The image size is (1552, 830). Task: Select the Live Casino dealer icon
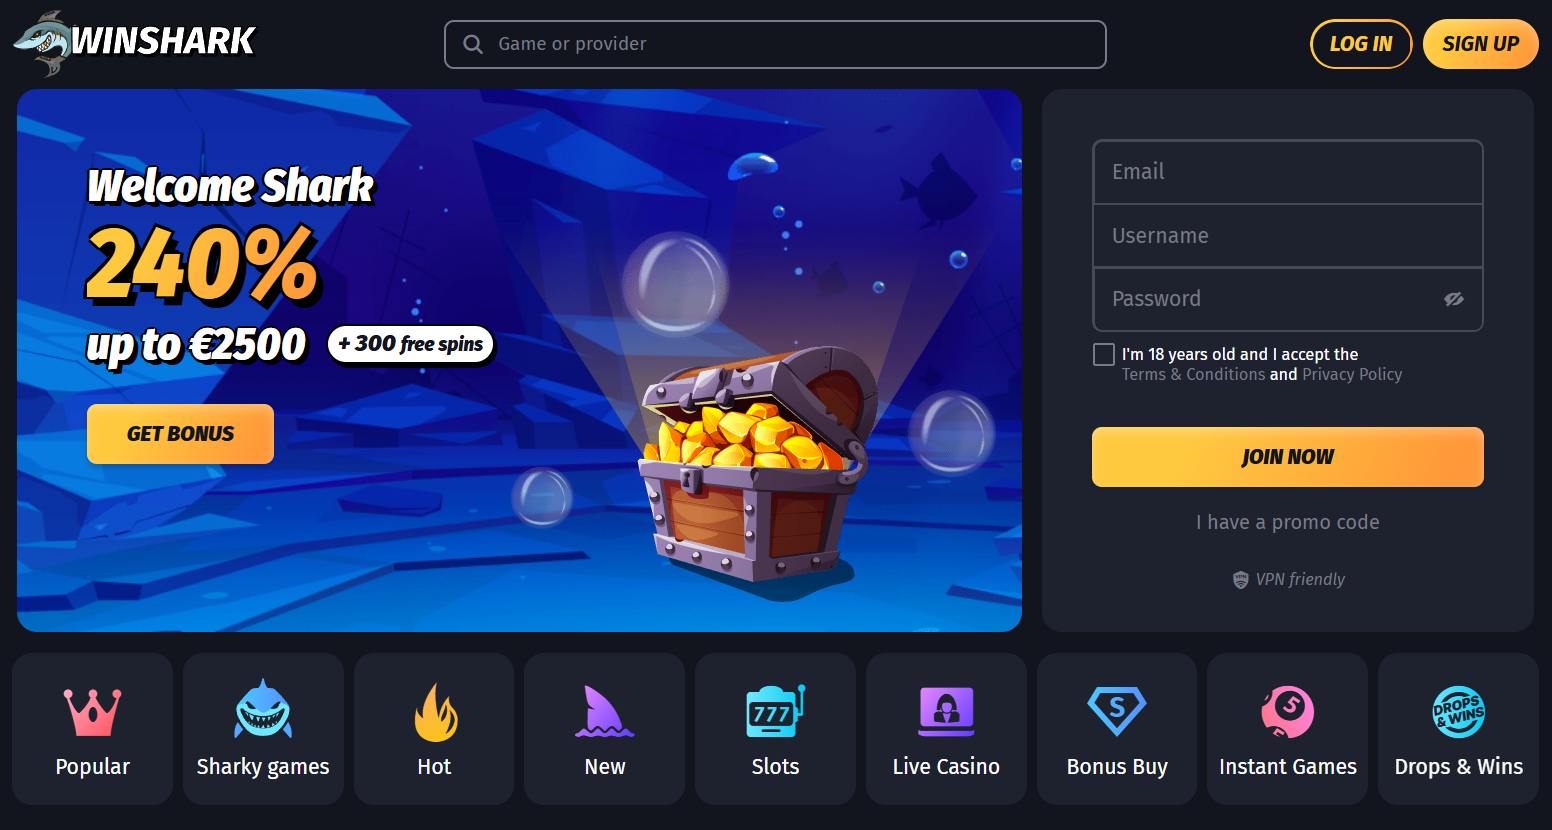tap(946, 712)
